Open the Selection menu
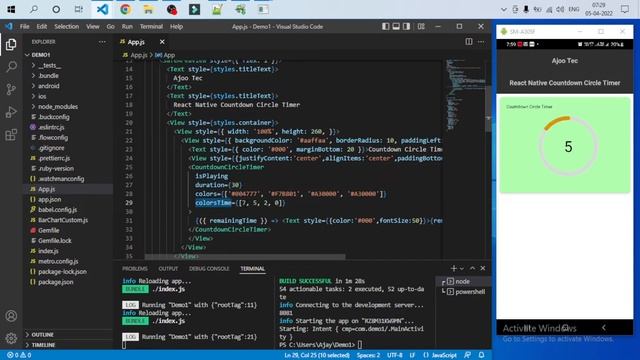Image resolution: width=640 pixels, height=360 pixels. click(67, 27)
